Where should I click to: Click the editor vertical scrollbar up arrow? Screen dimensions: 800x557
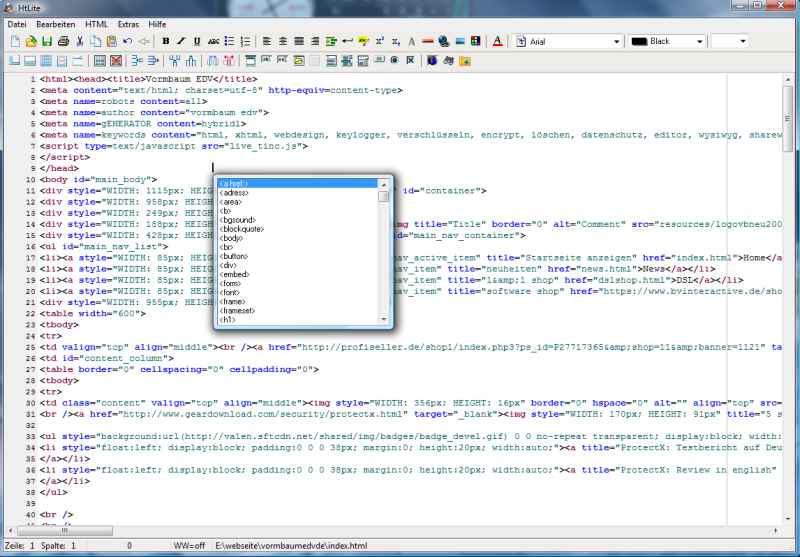[x=788, y=80]
